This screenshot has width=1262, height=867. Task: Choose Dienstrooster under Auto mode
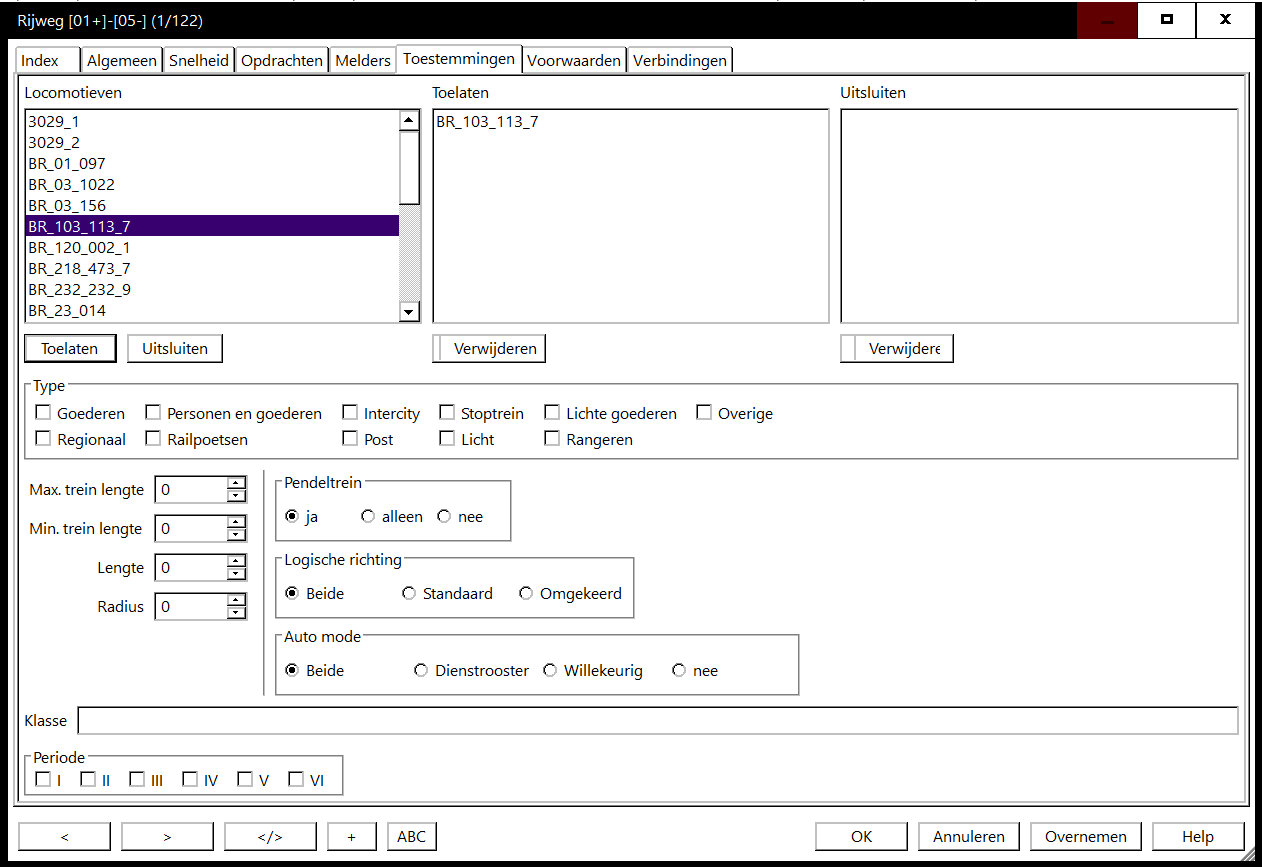[x=421, y=671]
